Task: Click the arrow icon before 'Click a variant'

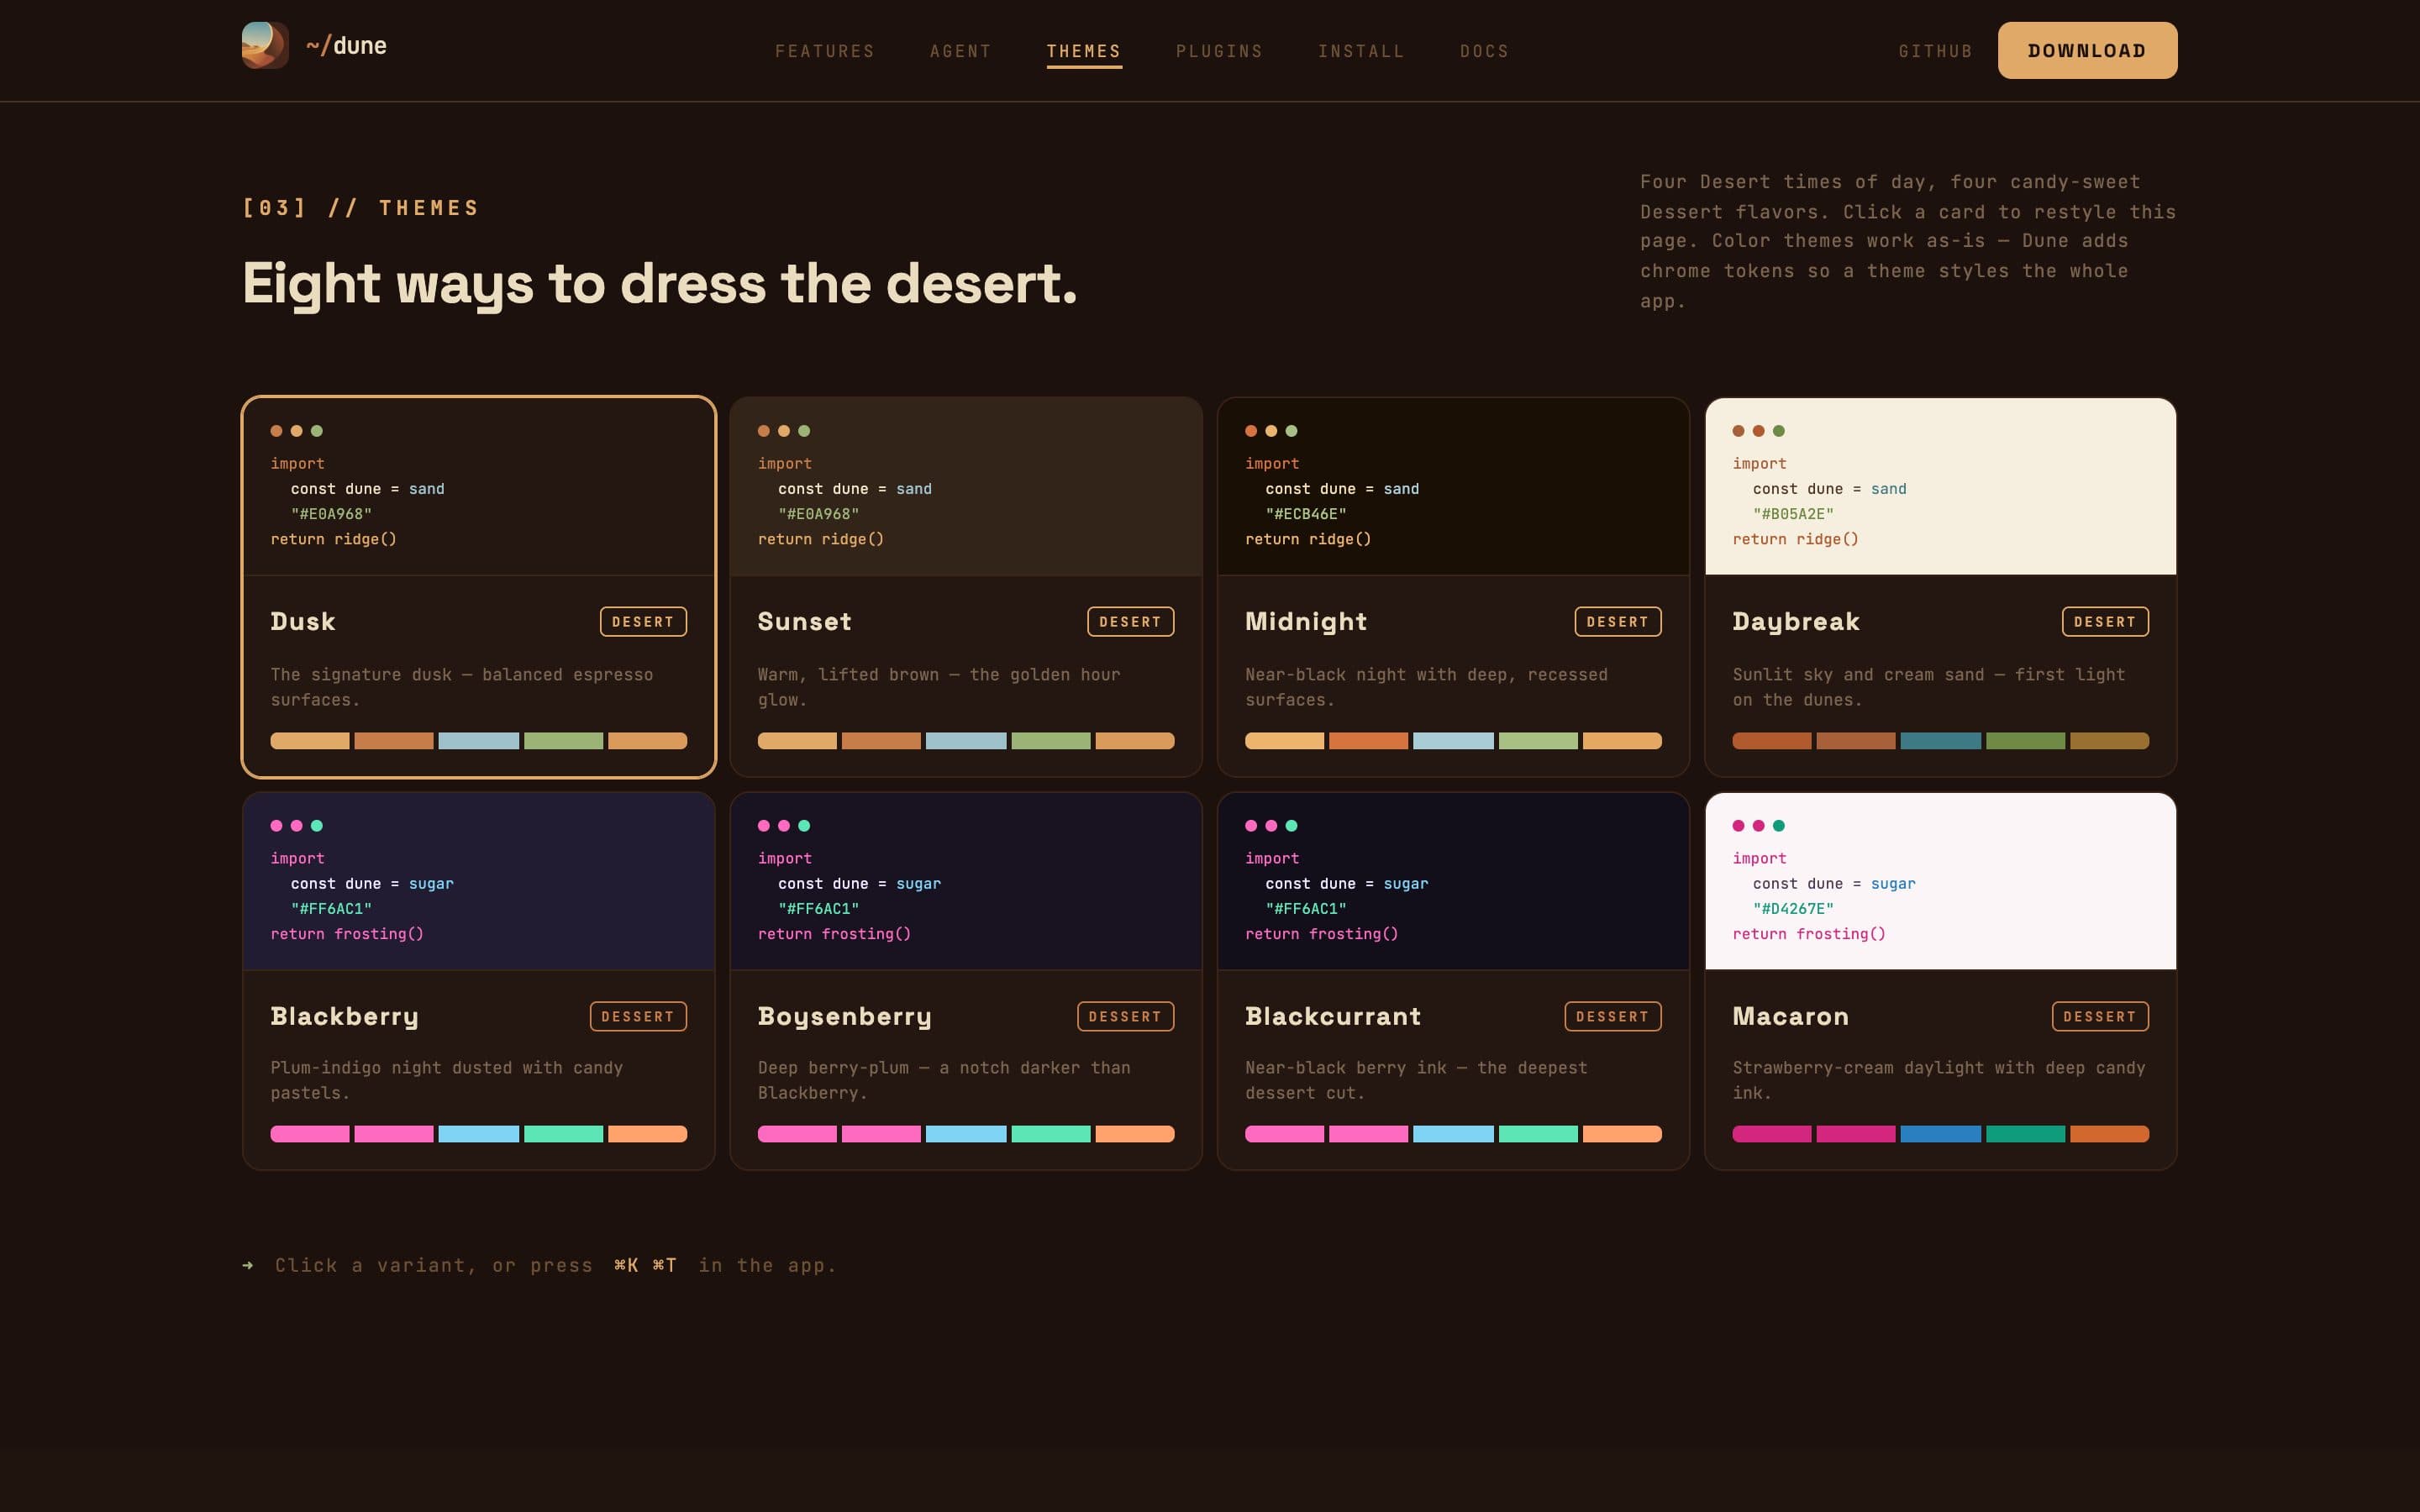Action: coord(248,1265)
